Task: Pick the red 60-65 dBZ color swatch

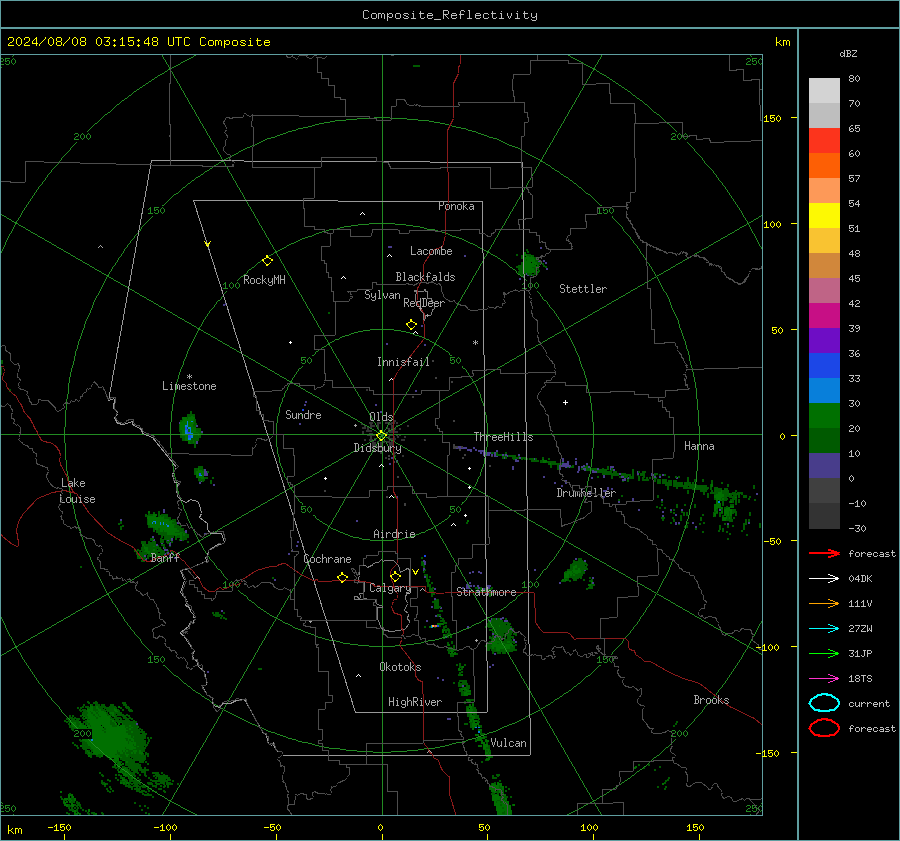Action: click(824, 141)
